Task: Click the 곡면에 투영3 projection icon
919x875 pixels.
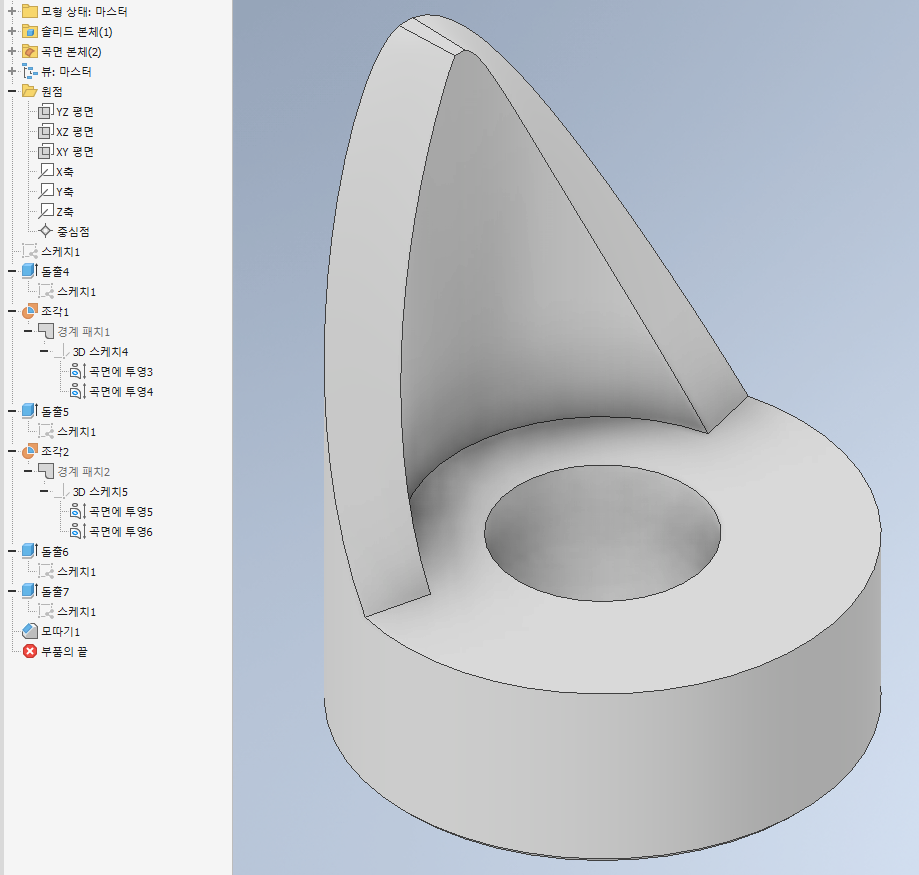Action: click(x=78, y=371)
